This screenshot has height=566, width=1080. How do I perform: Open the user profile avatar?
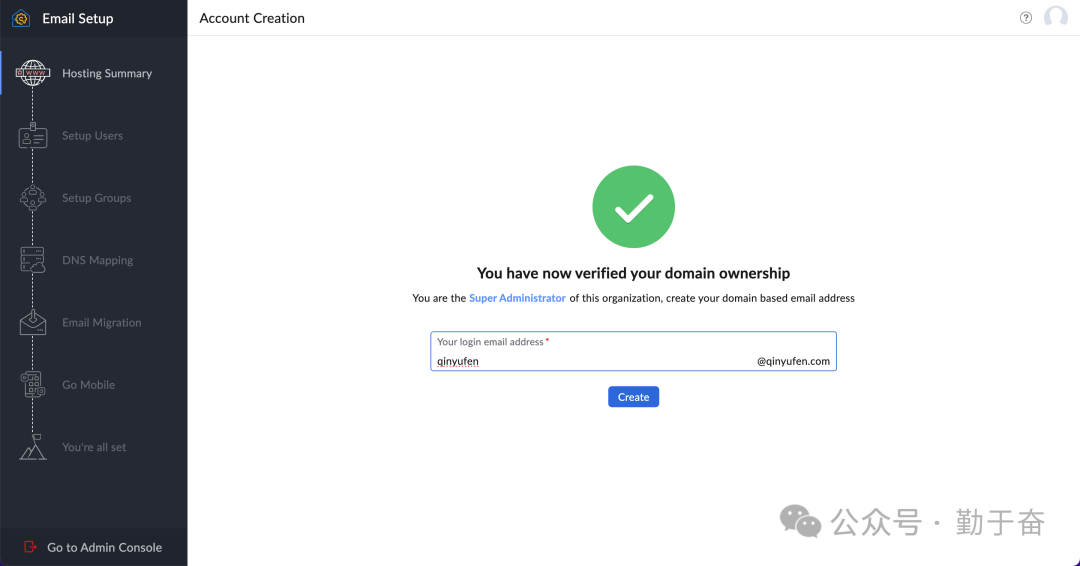tap(1056, 18)
